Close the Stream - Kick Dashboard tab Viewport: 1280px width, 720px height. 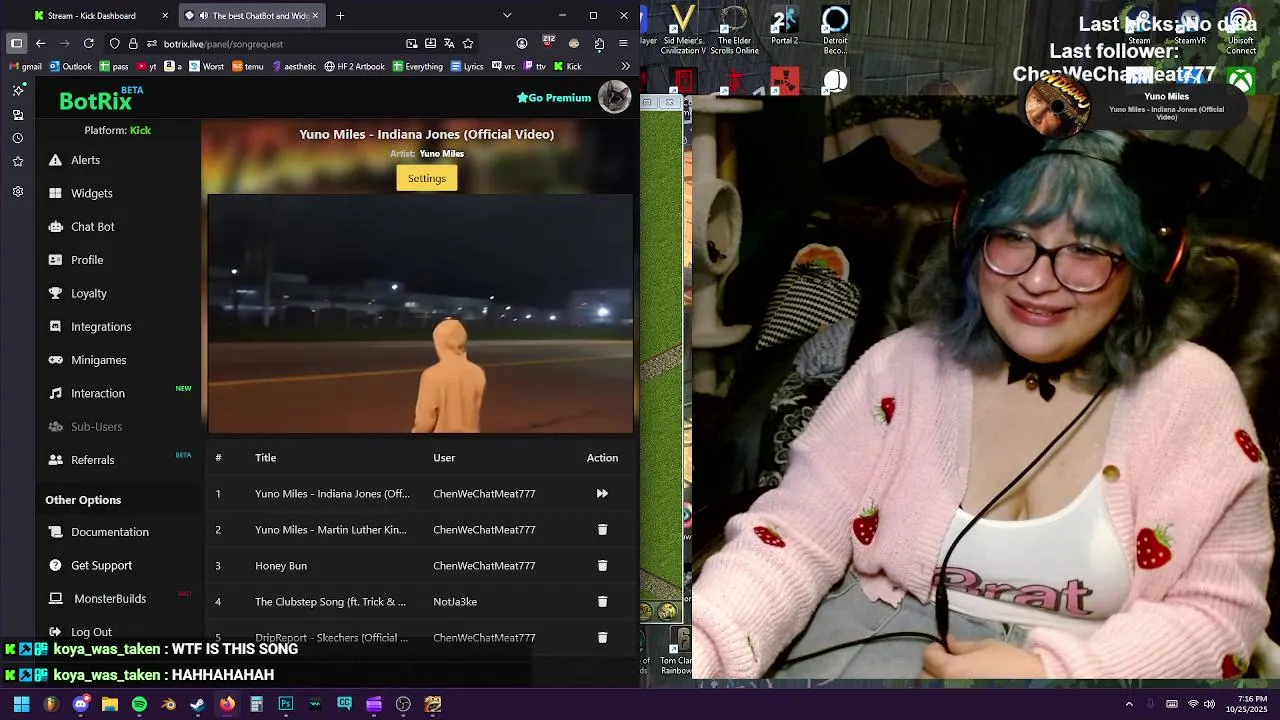click(165, 15)
